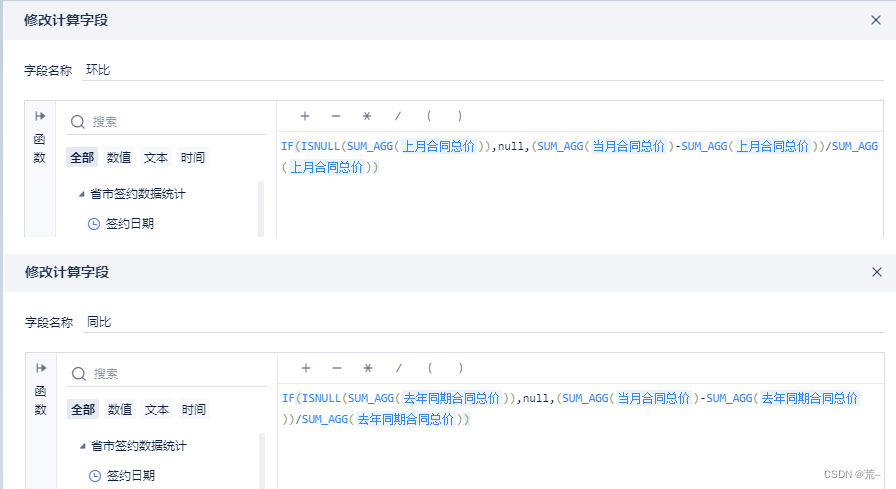The width and height of the screenshot is (896, 489).
Task: Select 数值 tab in 环比 dialog
Action: pos(119,157)
